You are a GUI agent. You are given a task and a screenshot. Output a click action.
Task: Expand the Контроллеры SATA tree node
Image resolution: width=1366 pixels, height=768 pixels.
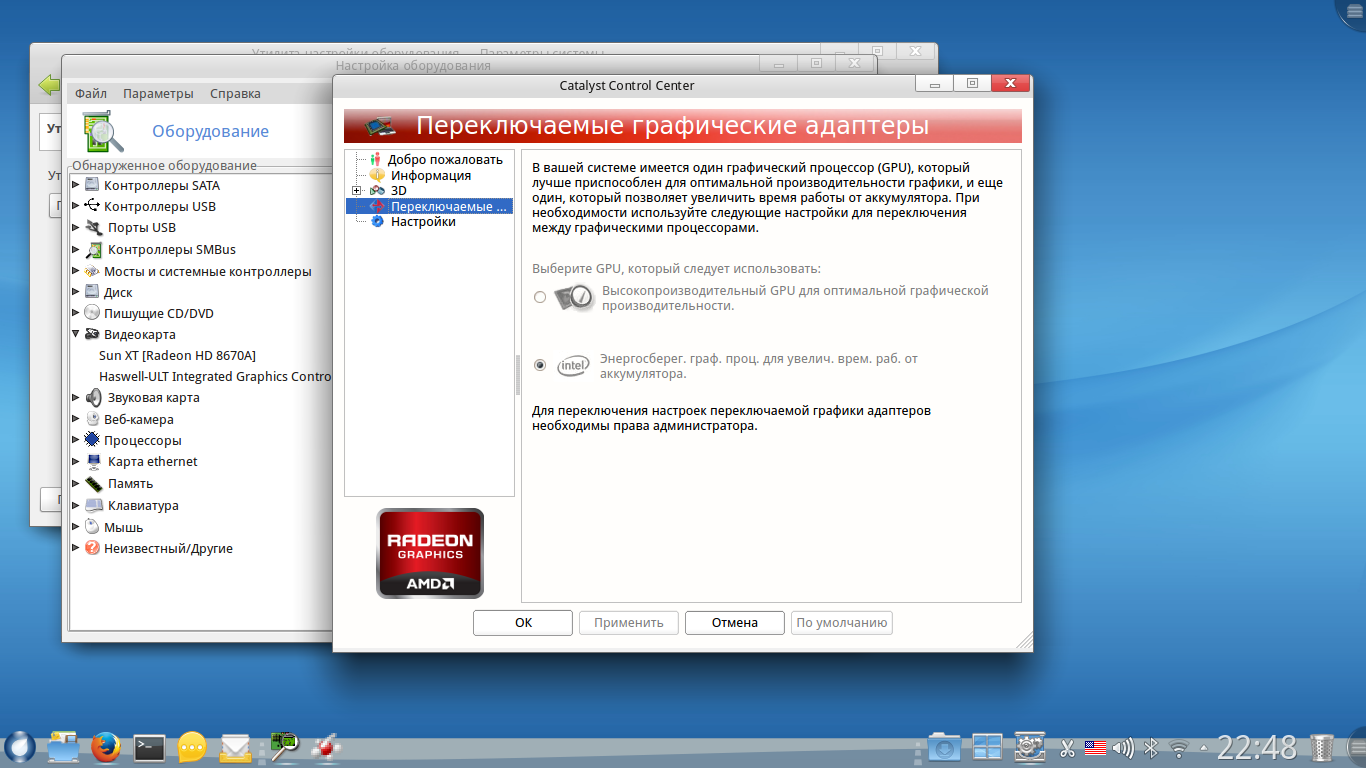tap(76, 185)
